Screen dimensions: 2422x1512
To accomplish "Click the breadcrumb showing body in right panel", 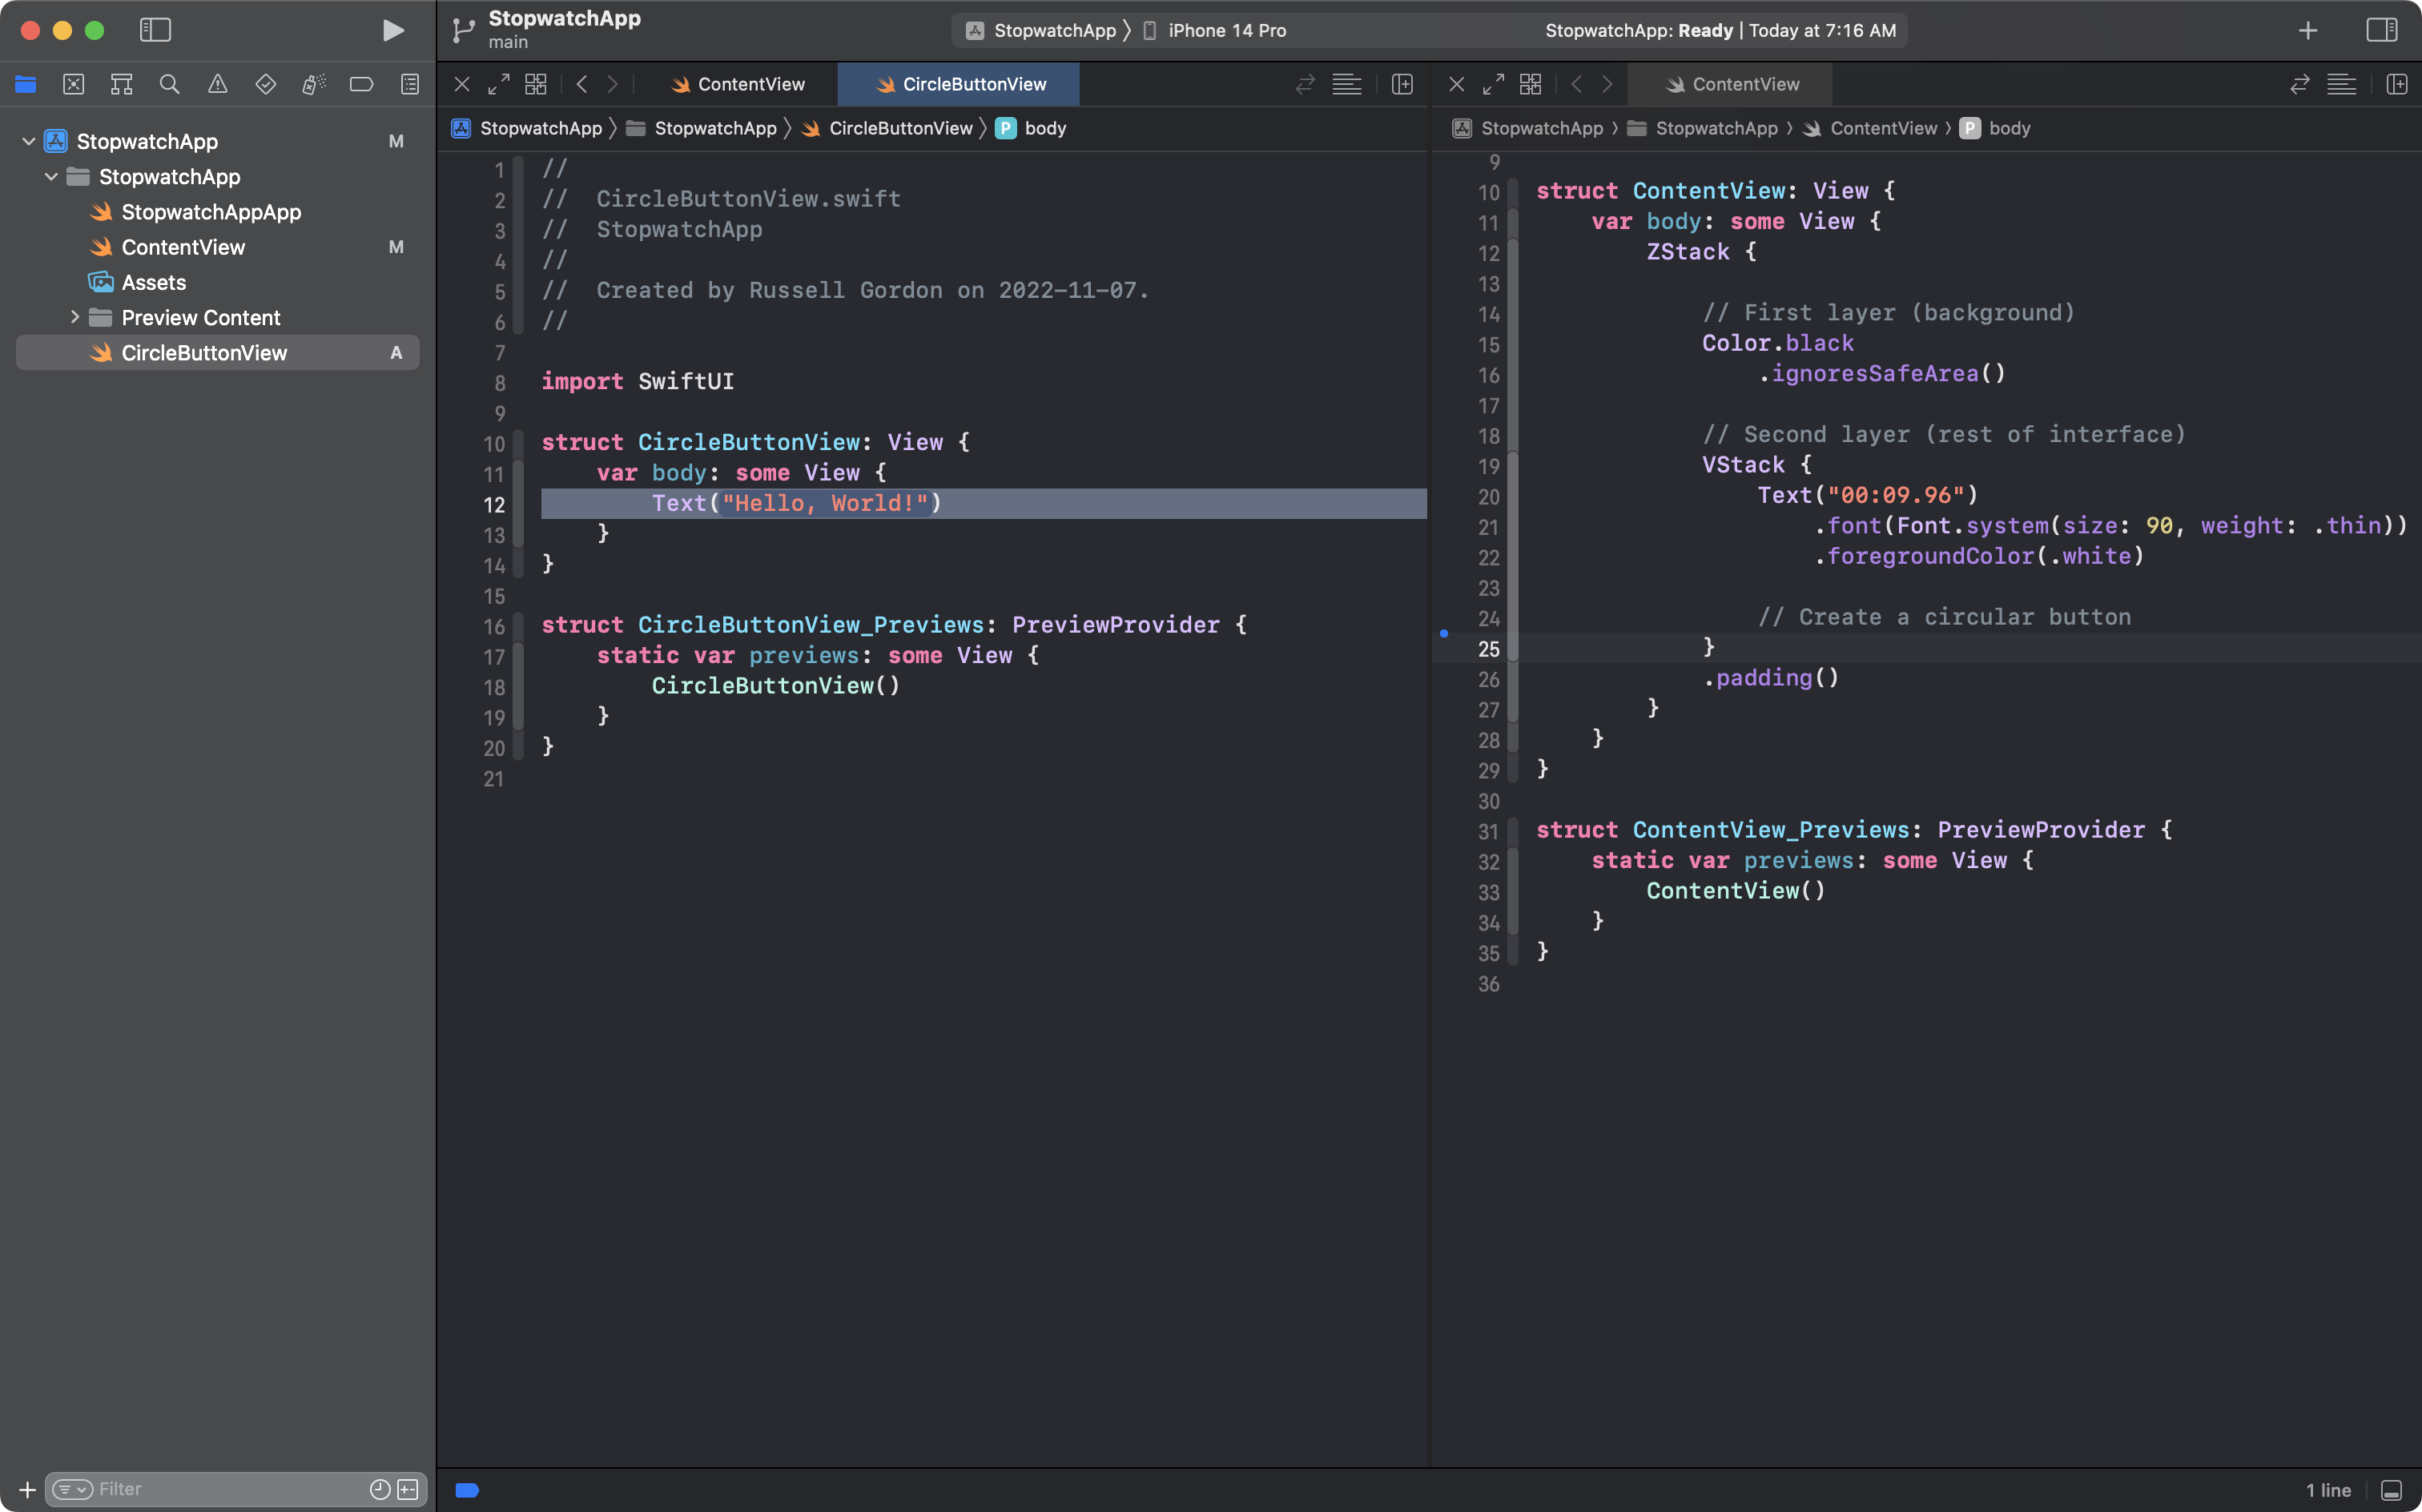I will click(2010, 127).
